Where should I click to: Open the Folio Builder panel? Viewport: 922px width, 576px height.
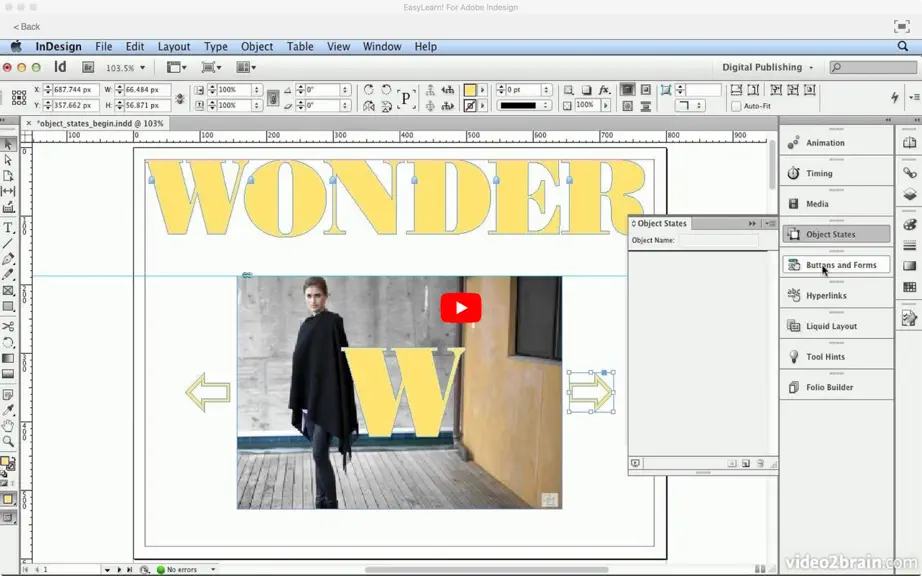tap(836, 387)
